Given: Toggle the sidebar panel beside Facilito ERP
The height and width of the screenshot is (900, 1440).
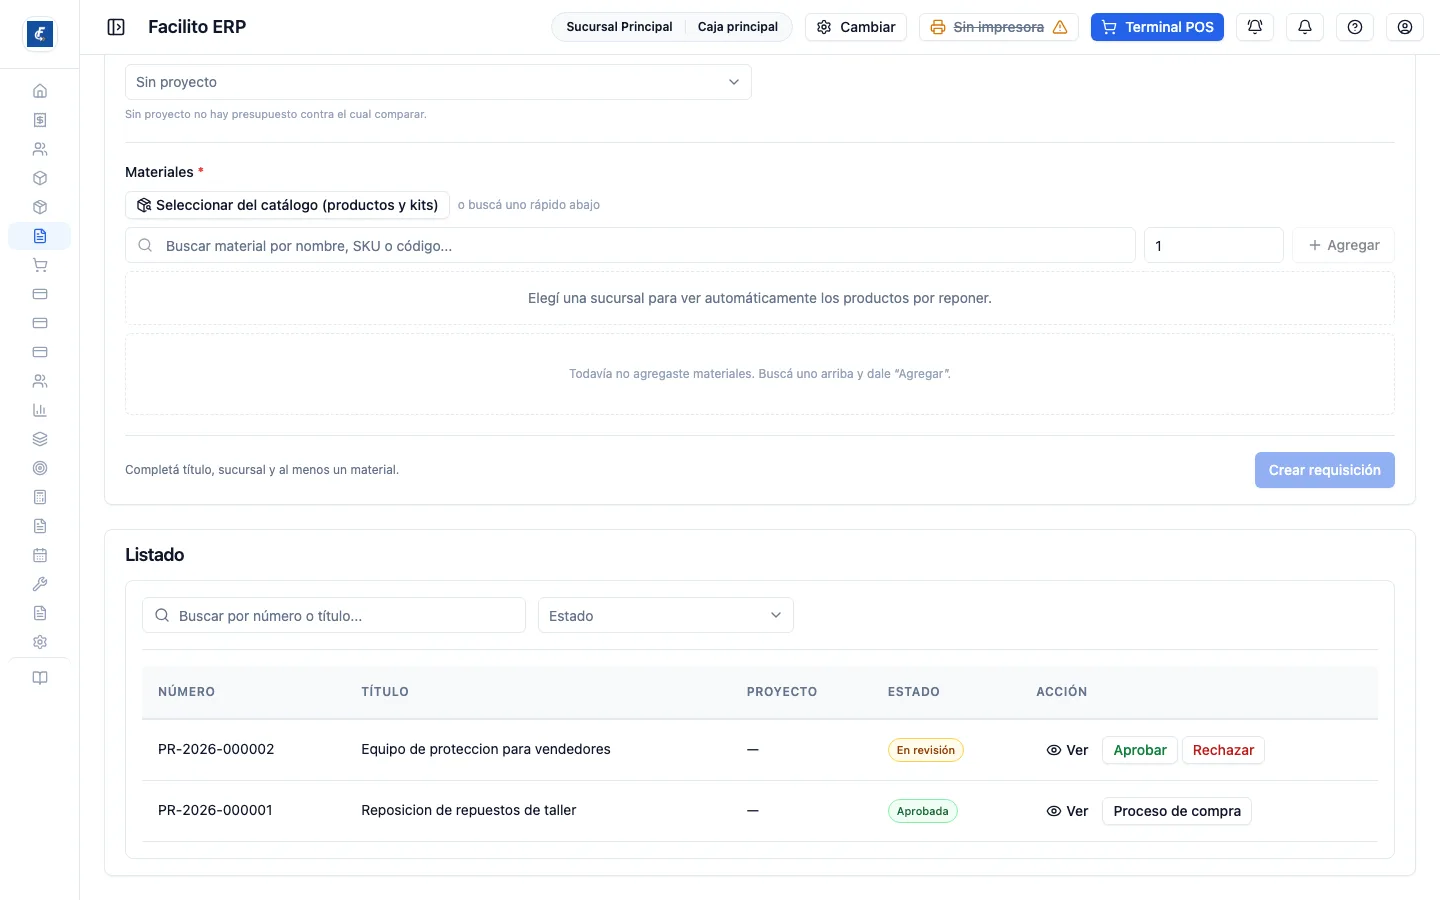Looking at the screenshot, I should click(116, 27).
